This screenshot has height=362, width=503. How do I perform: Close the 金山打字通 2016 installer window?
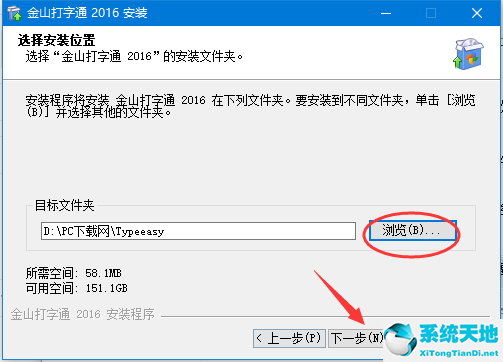click(x=477, y=13)
